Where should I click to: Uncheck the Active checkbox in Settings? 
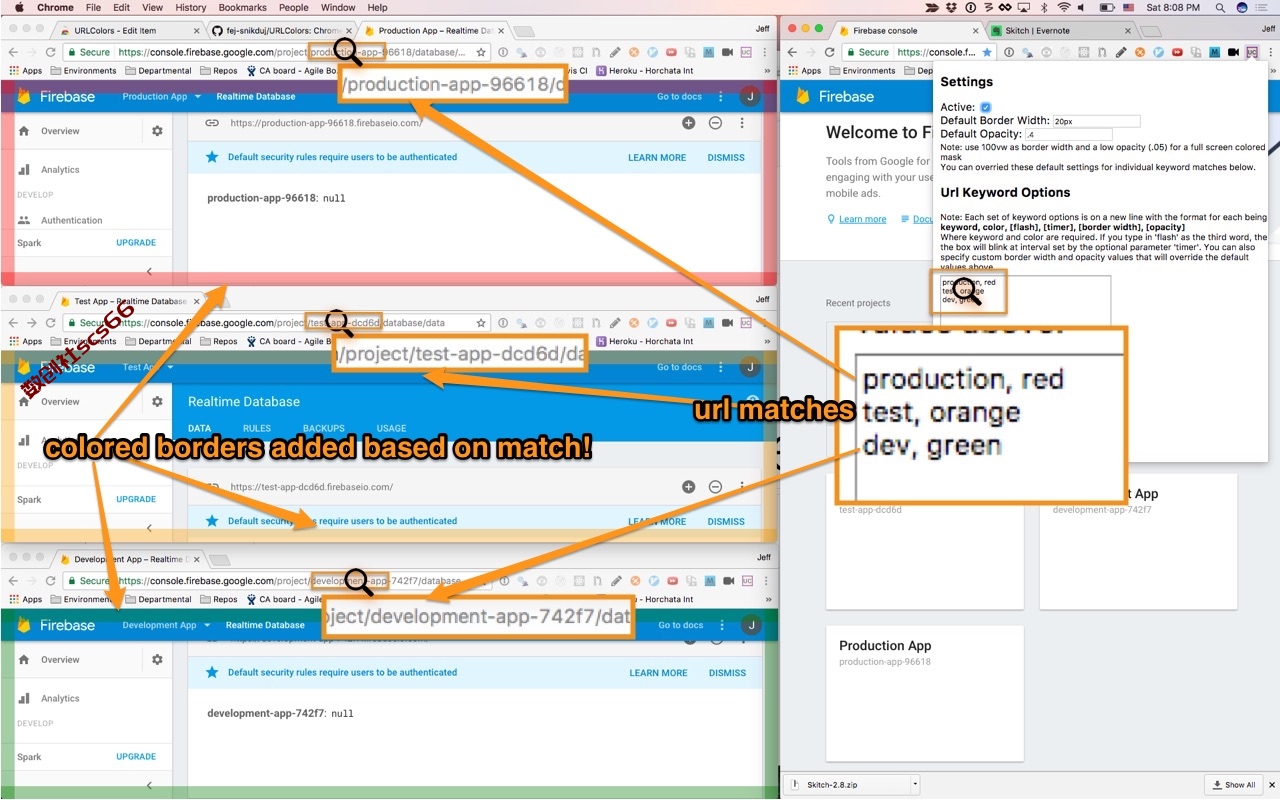[x=986, y=107]
